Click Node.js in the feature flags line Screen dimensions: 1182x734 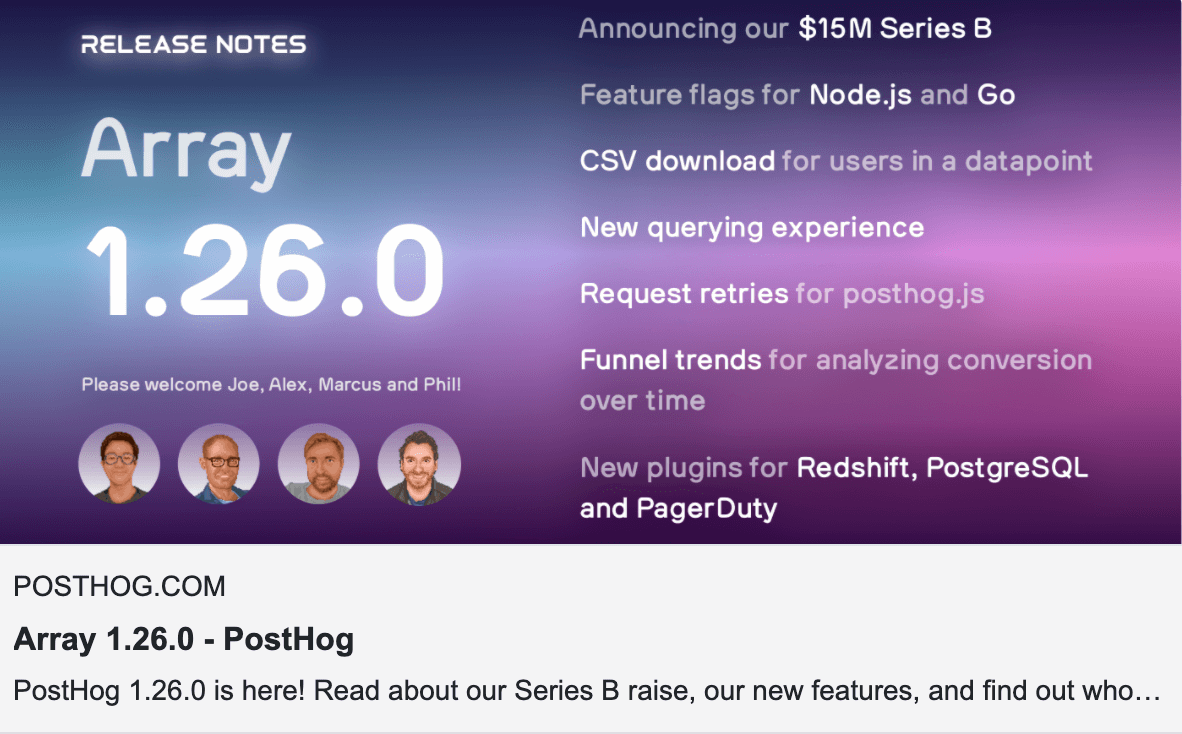(x=861, y=95)
